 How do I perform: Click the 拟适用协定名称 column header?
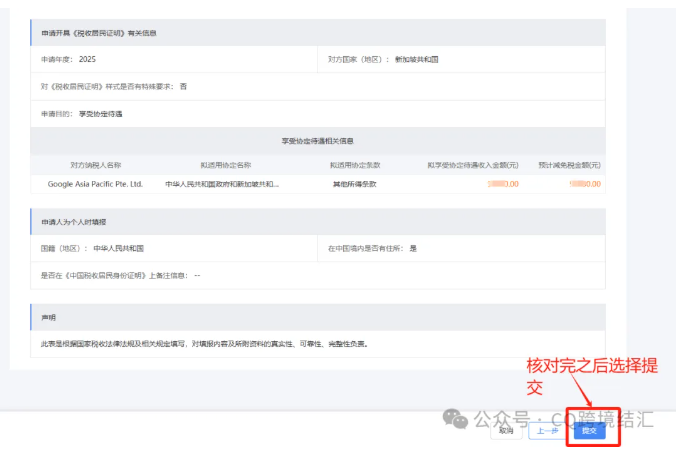pos(225,165)
